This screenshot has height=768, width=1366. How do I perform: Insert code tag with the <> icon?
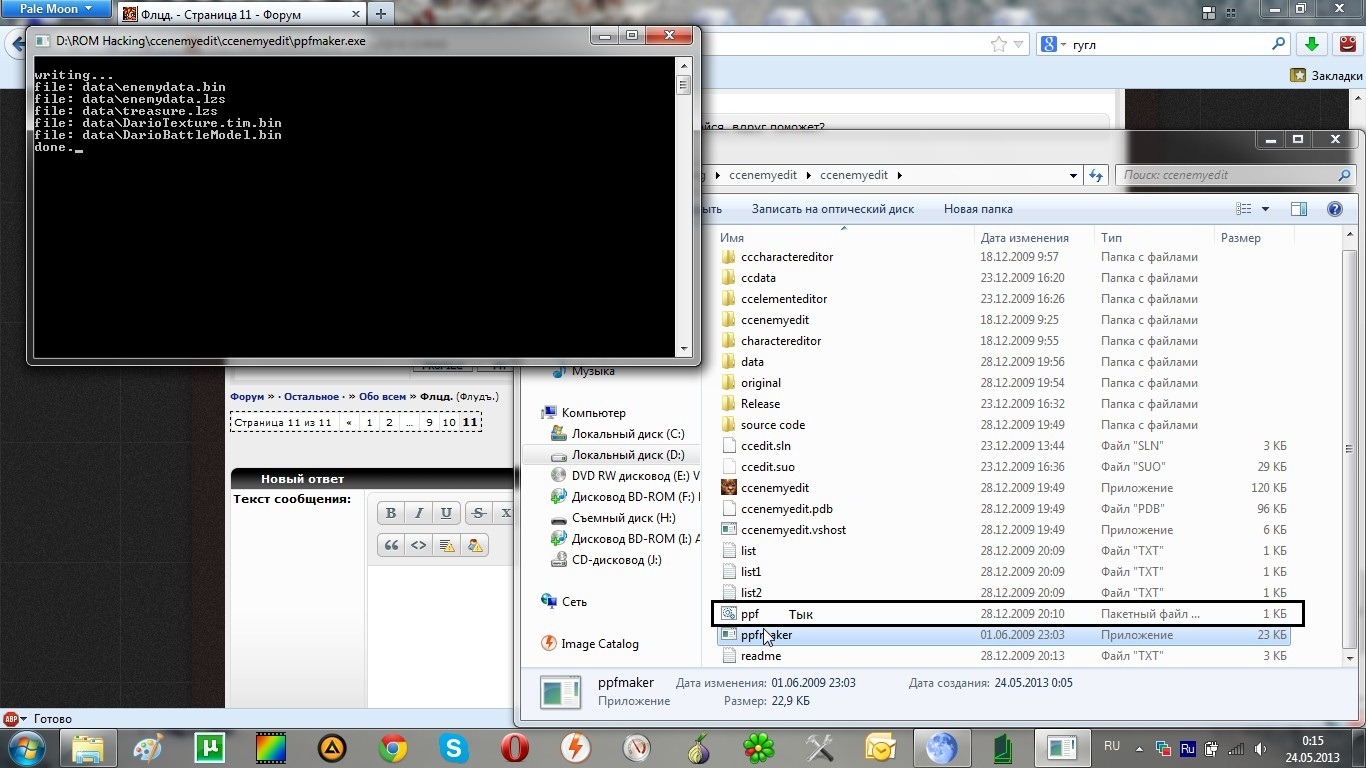click(x=419, y=545)
